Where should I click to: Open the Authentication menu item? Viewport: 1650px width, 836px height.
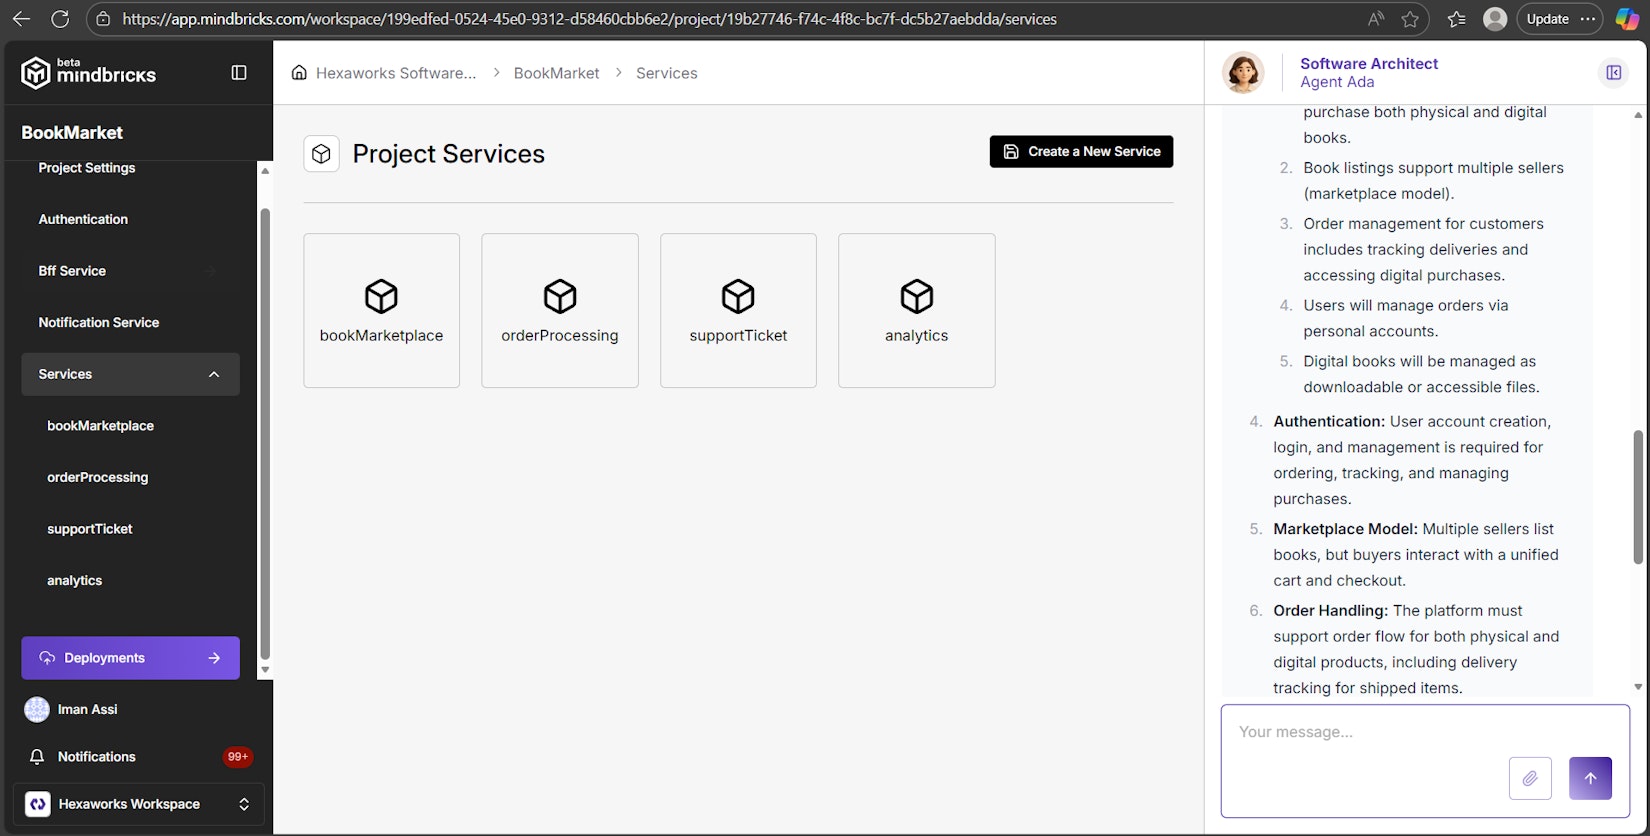pos(83,219)
